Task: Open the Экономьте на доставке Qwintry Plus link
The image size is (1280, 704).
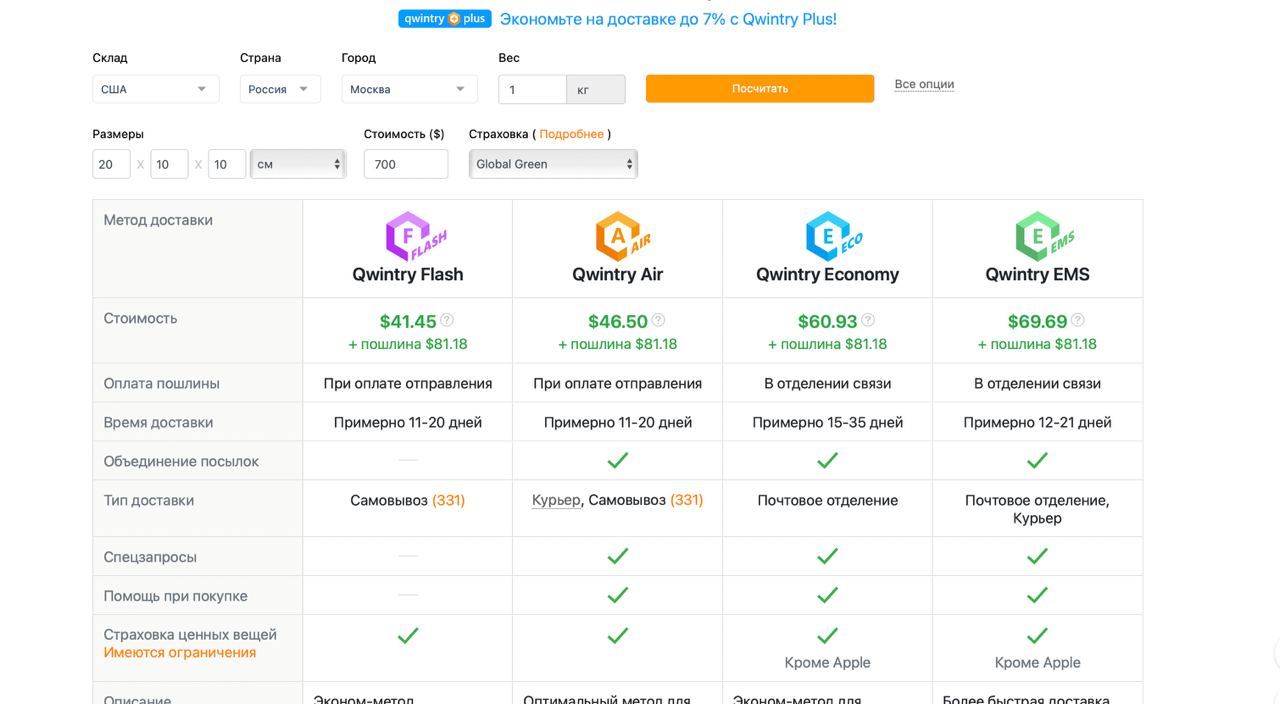Action: pos(668,19)
